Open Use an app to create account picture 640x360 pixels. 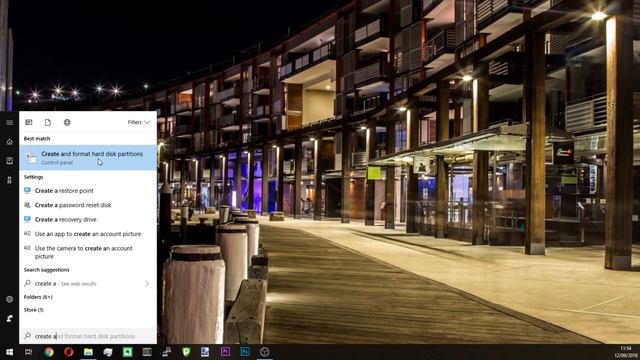point(88,234)
